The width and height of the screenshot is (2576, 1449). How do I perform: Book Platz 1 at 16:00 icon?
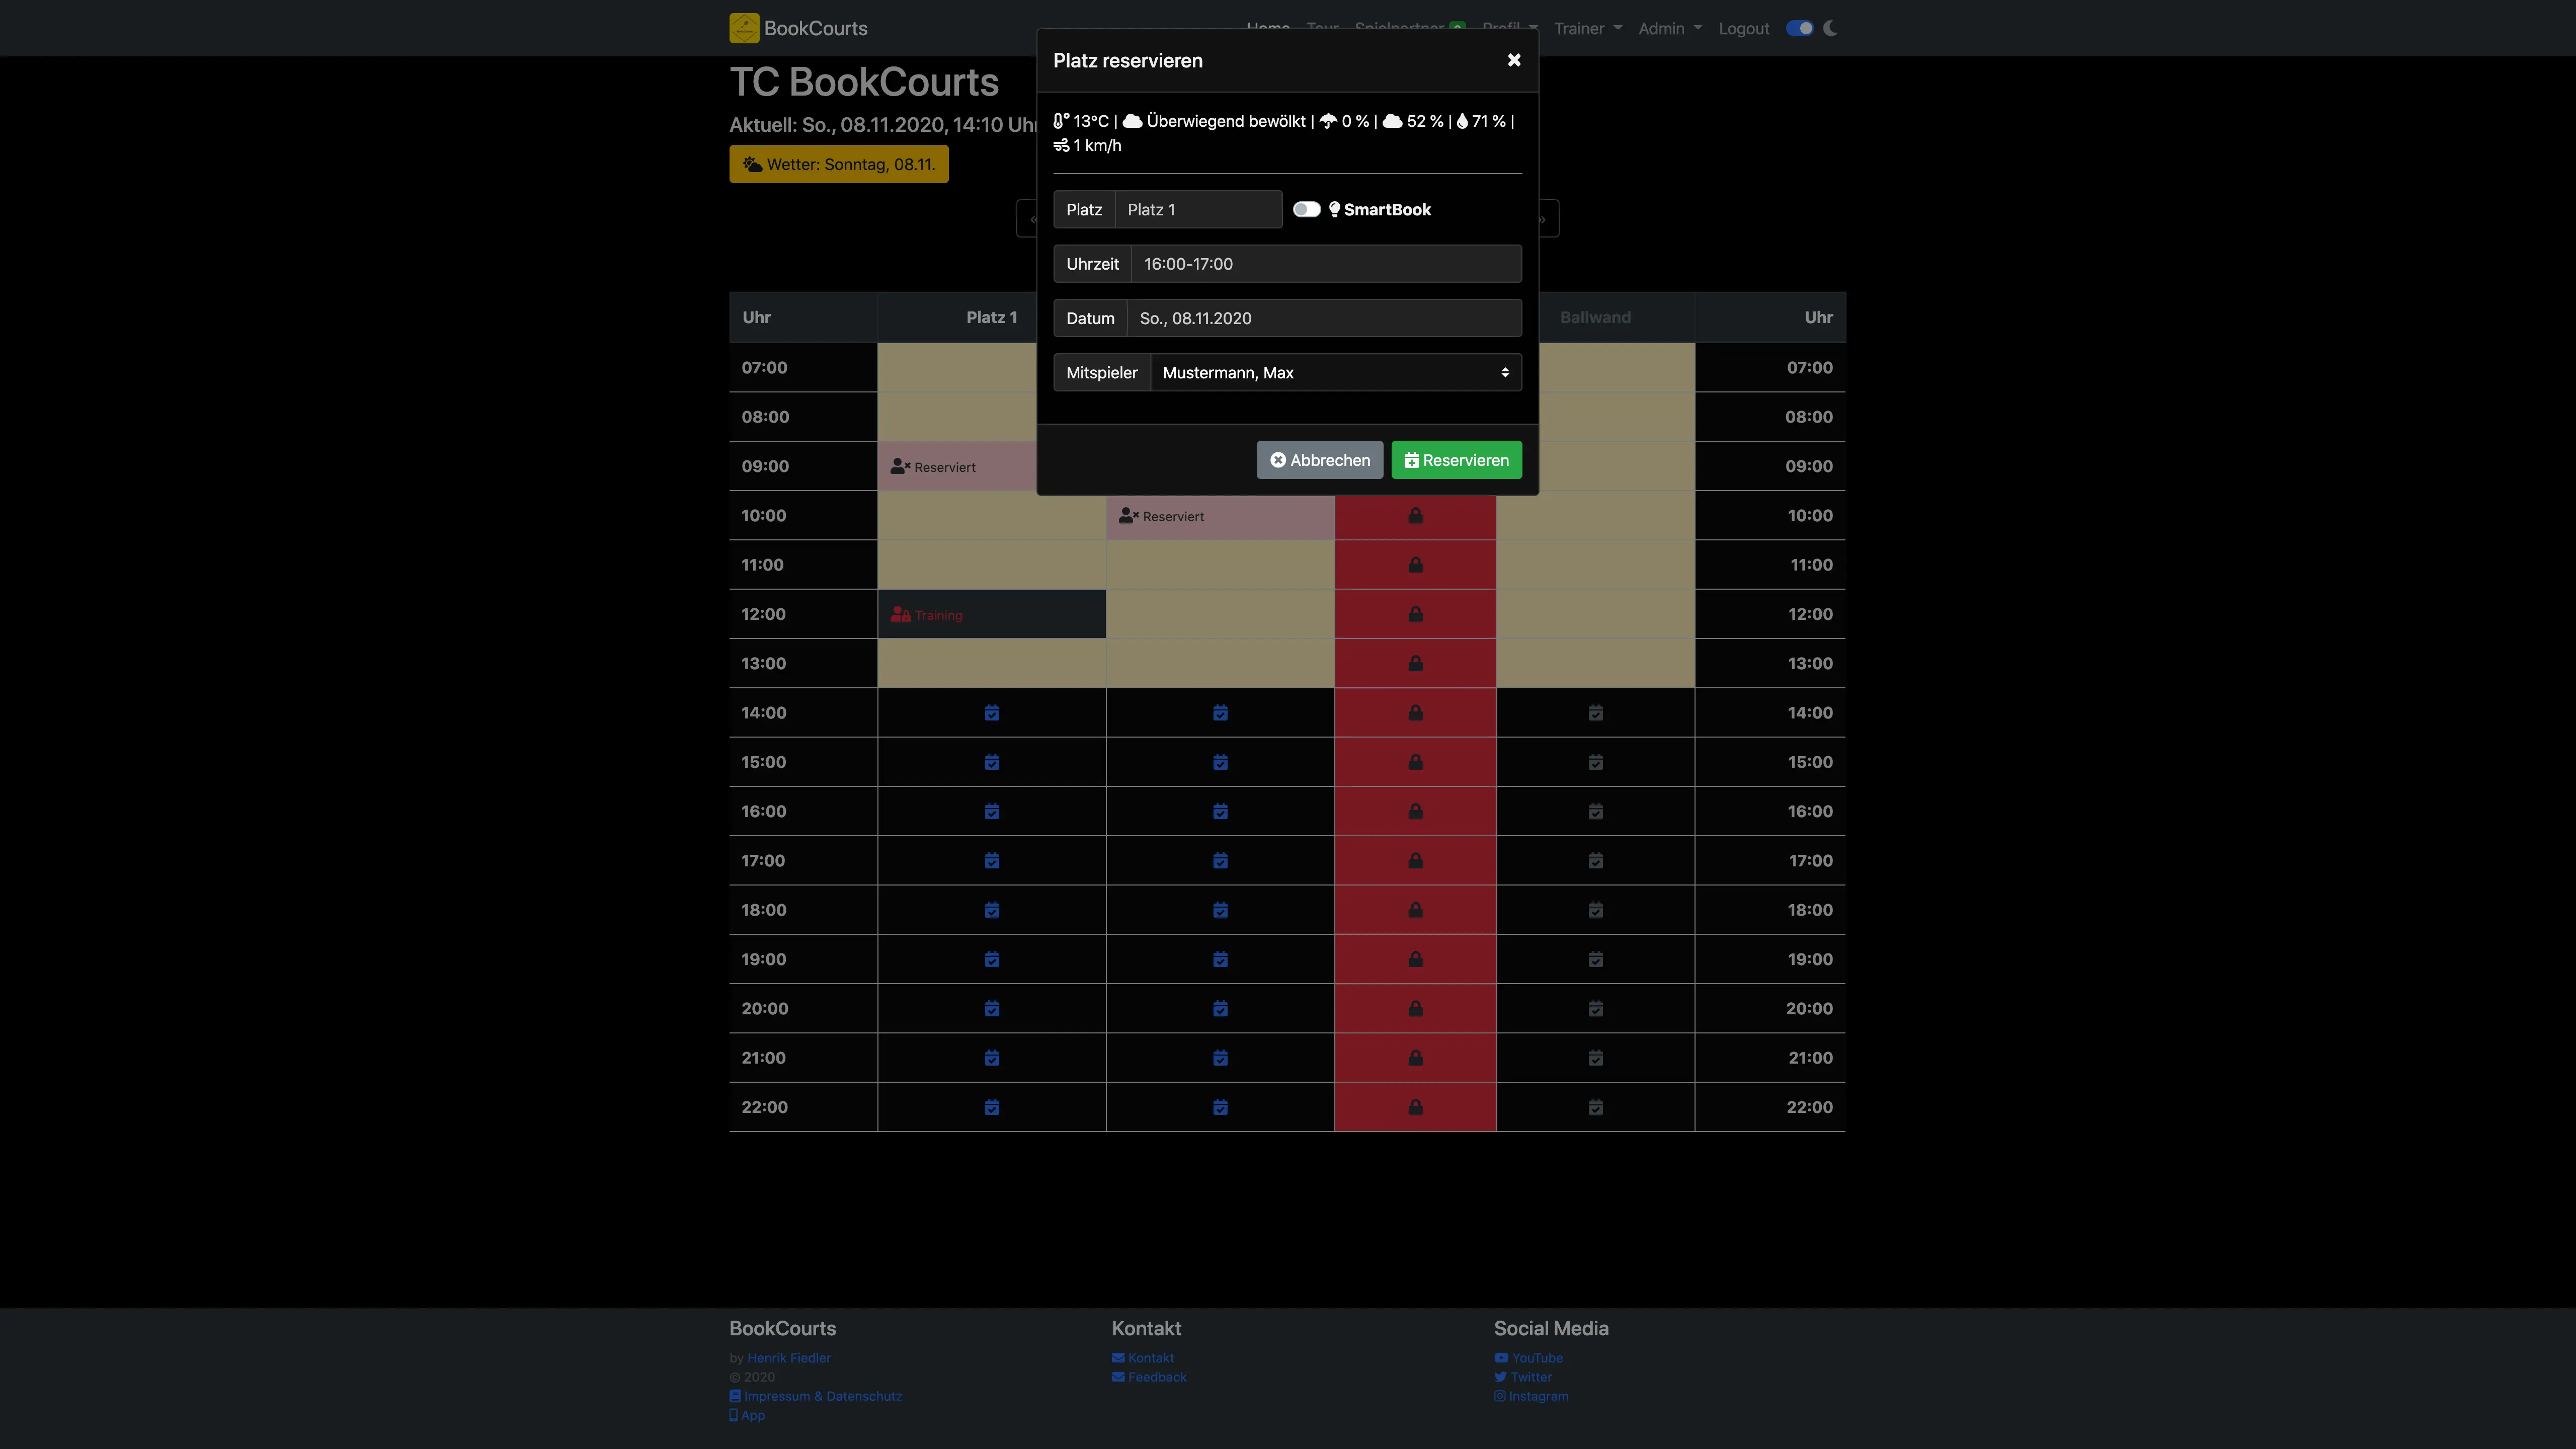pos(991,811)
